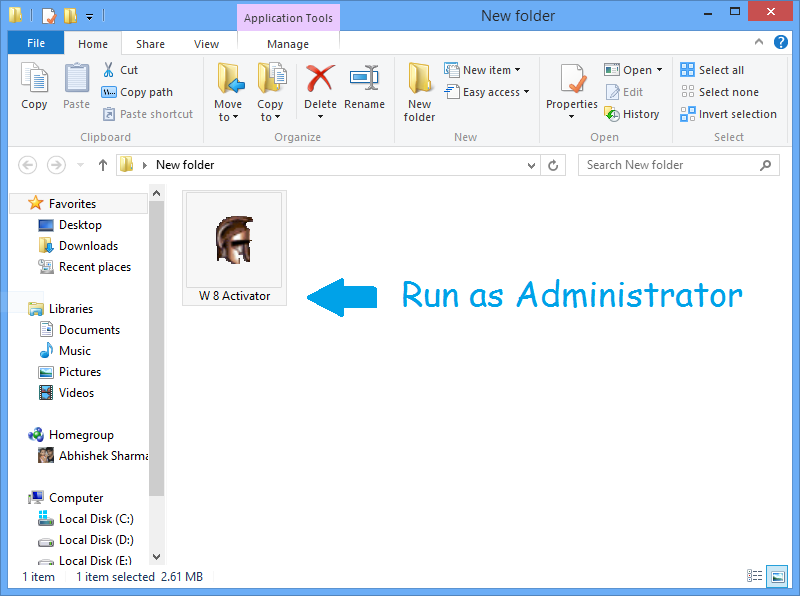Viewport: 800px width, 596px height.
Task: Switch to the View ribbon tab
Action: click(x=206, y=44)
